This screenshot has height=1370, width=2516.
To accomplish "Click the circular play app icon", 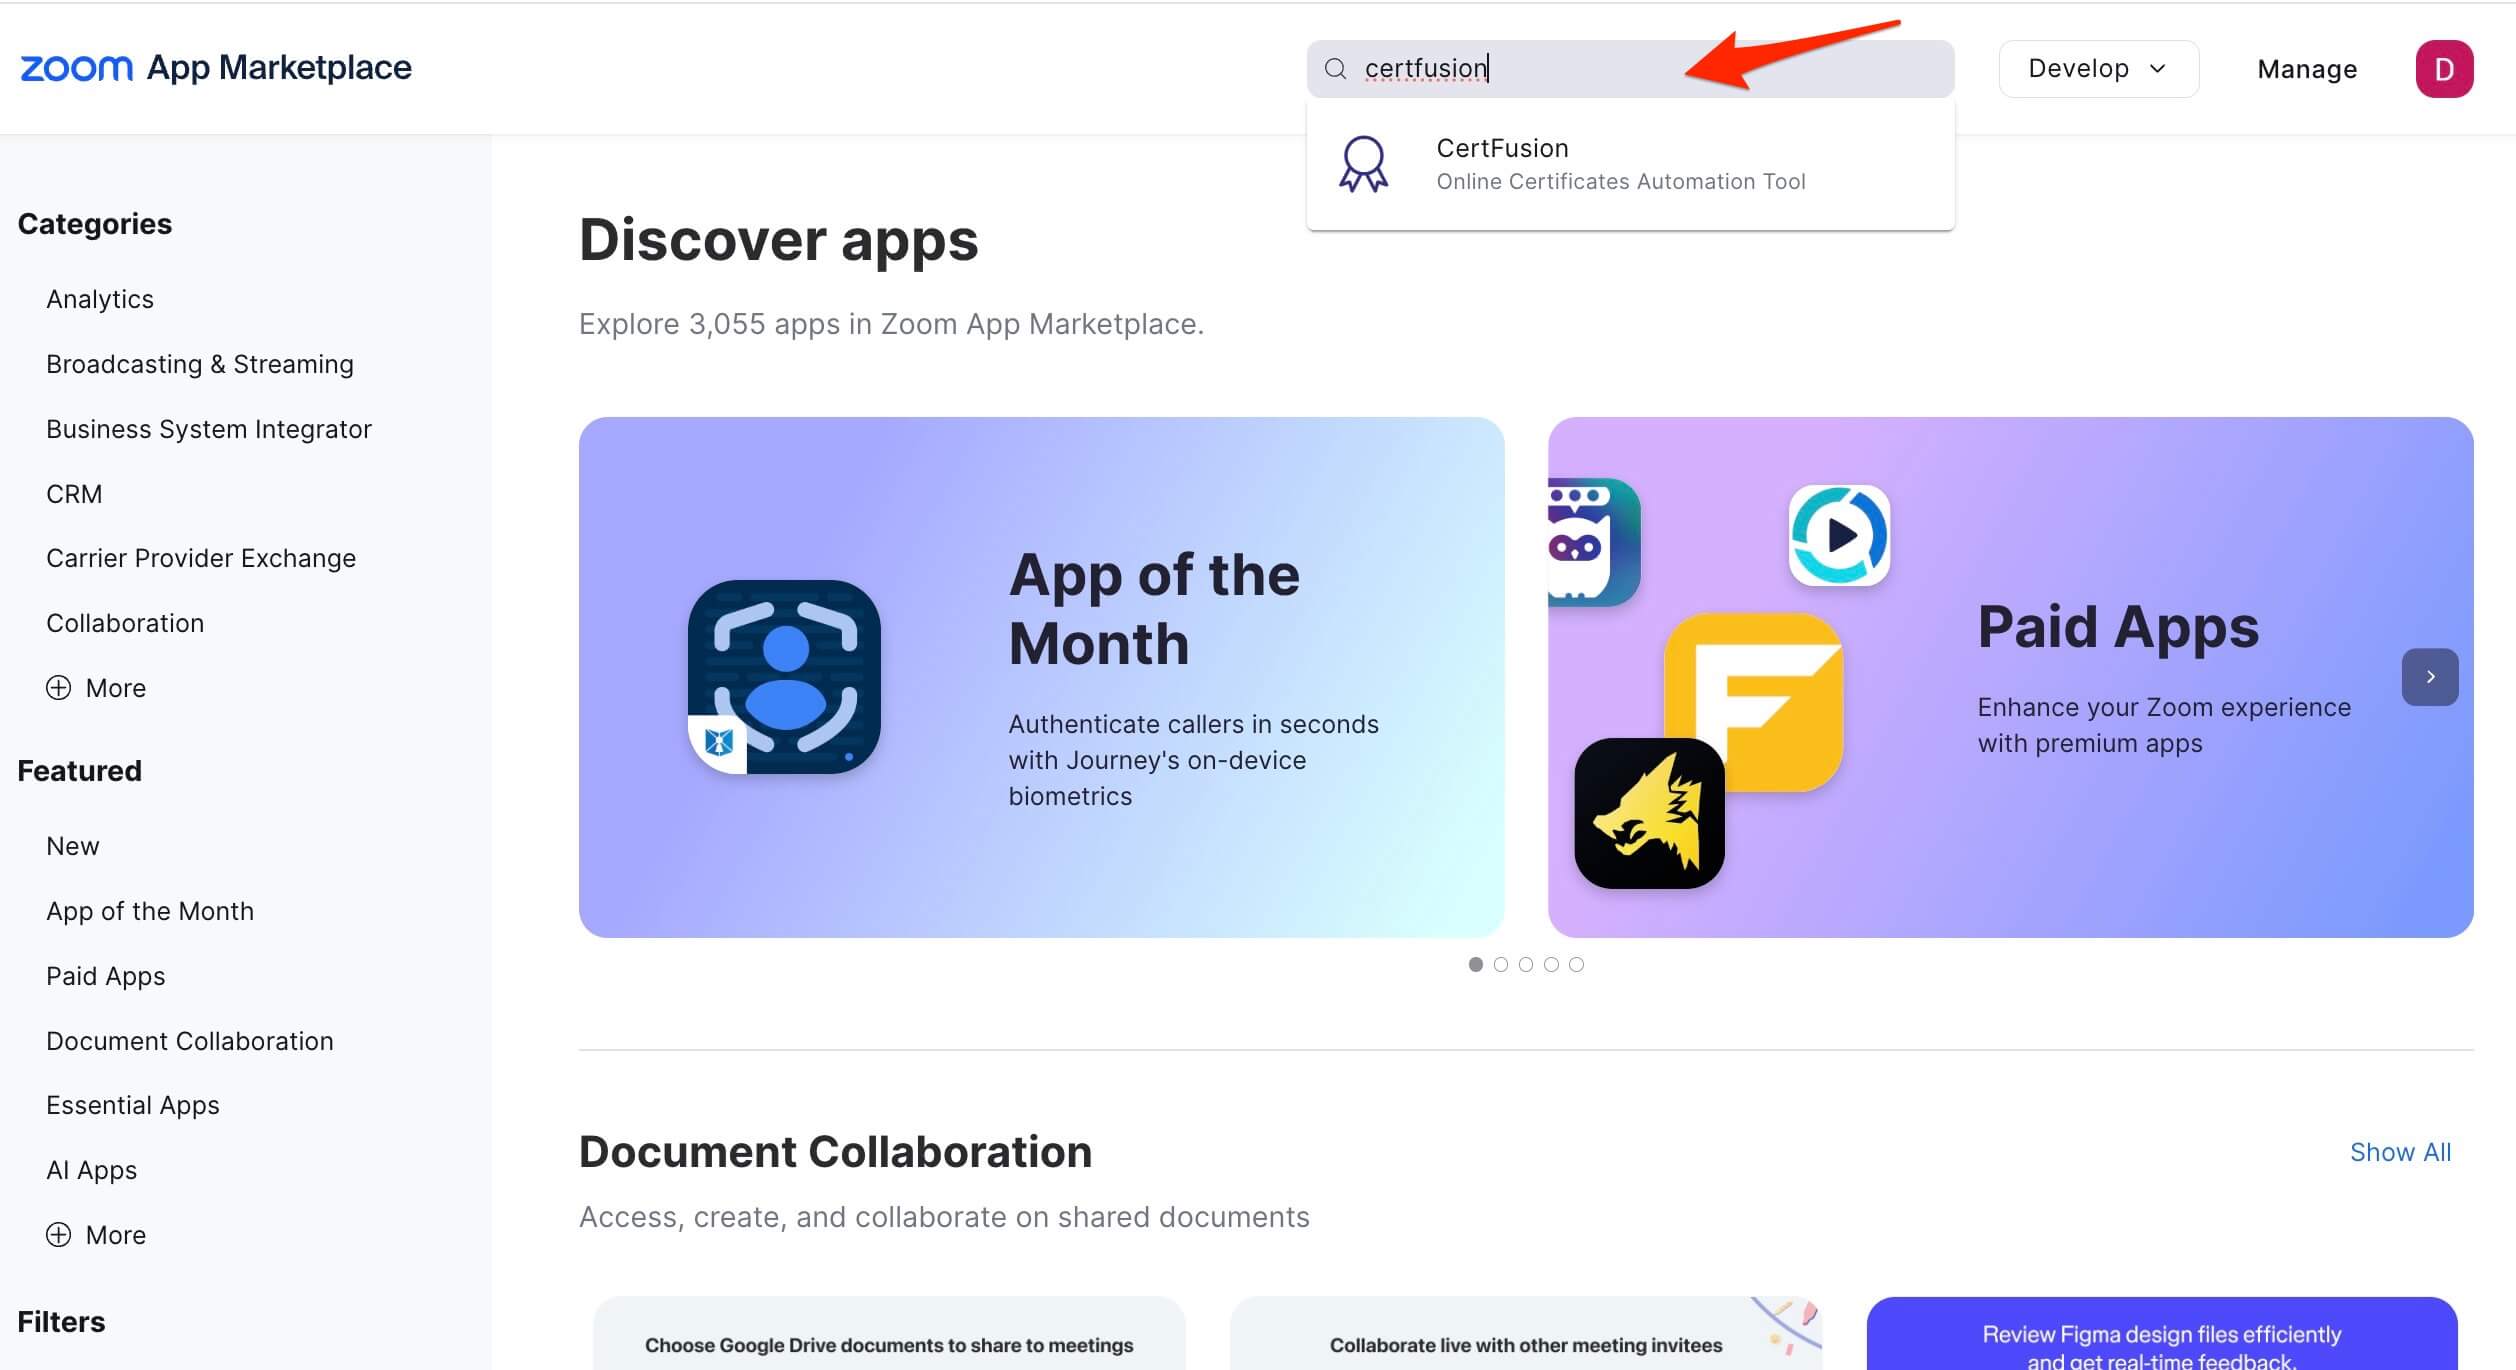I will pos(1839,535).
